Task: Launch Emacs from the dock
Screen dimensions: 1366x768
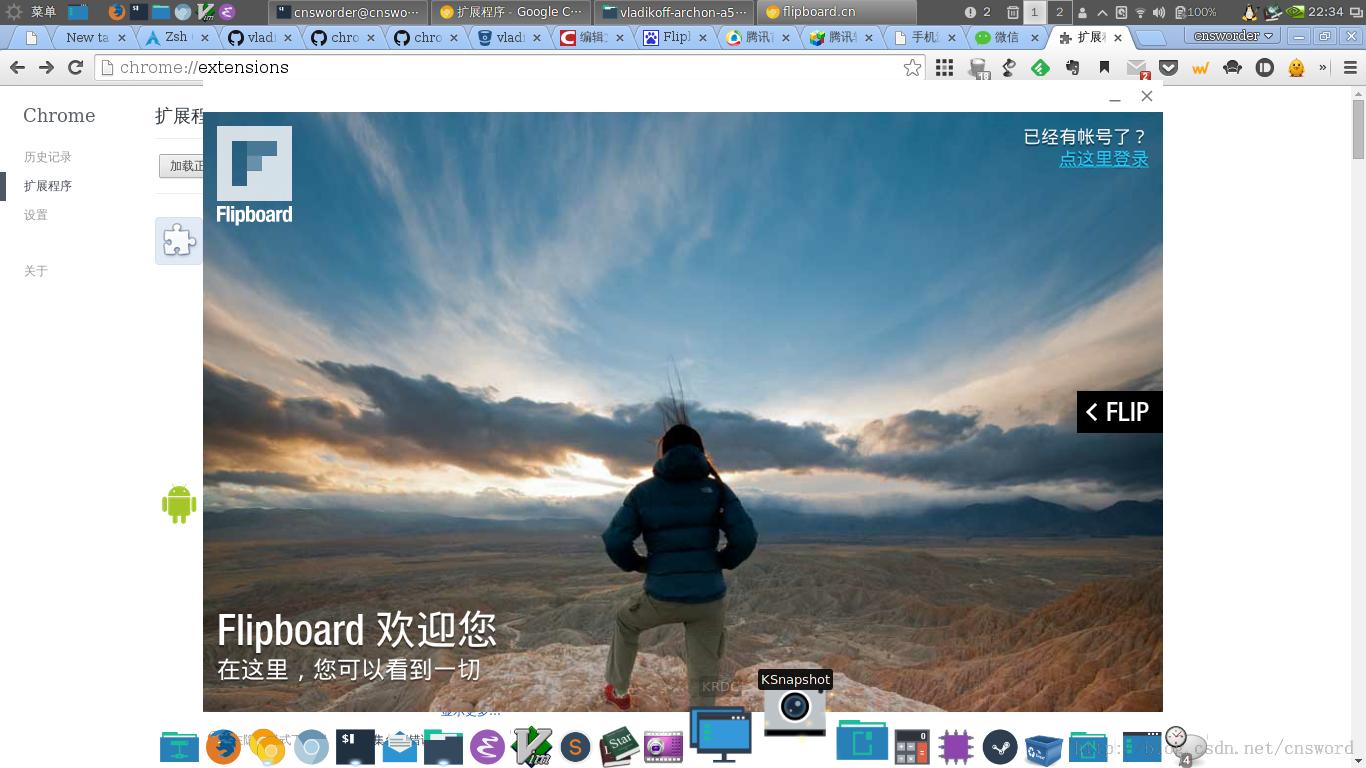Action: coord(487,747)
